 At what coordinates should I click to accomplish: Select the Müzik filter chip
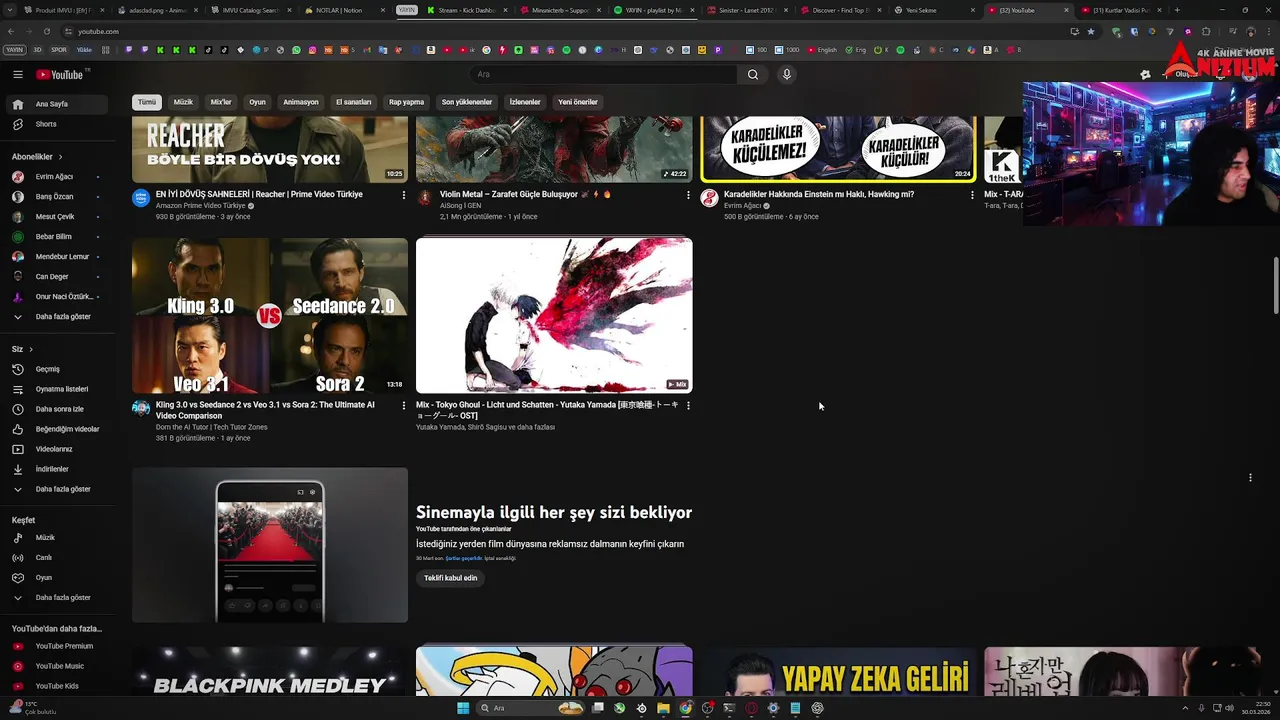click(x=183, y=102)
